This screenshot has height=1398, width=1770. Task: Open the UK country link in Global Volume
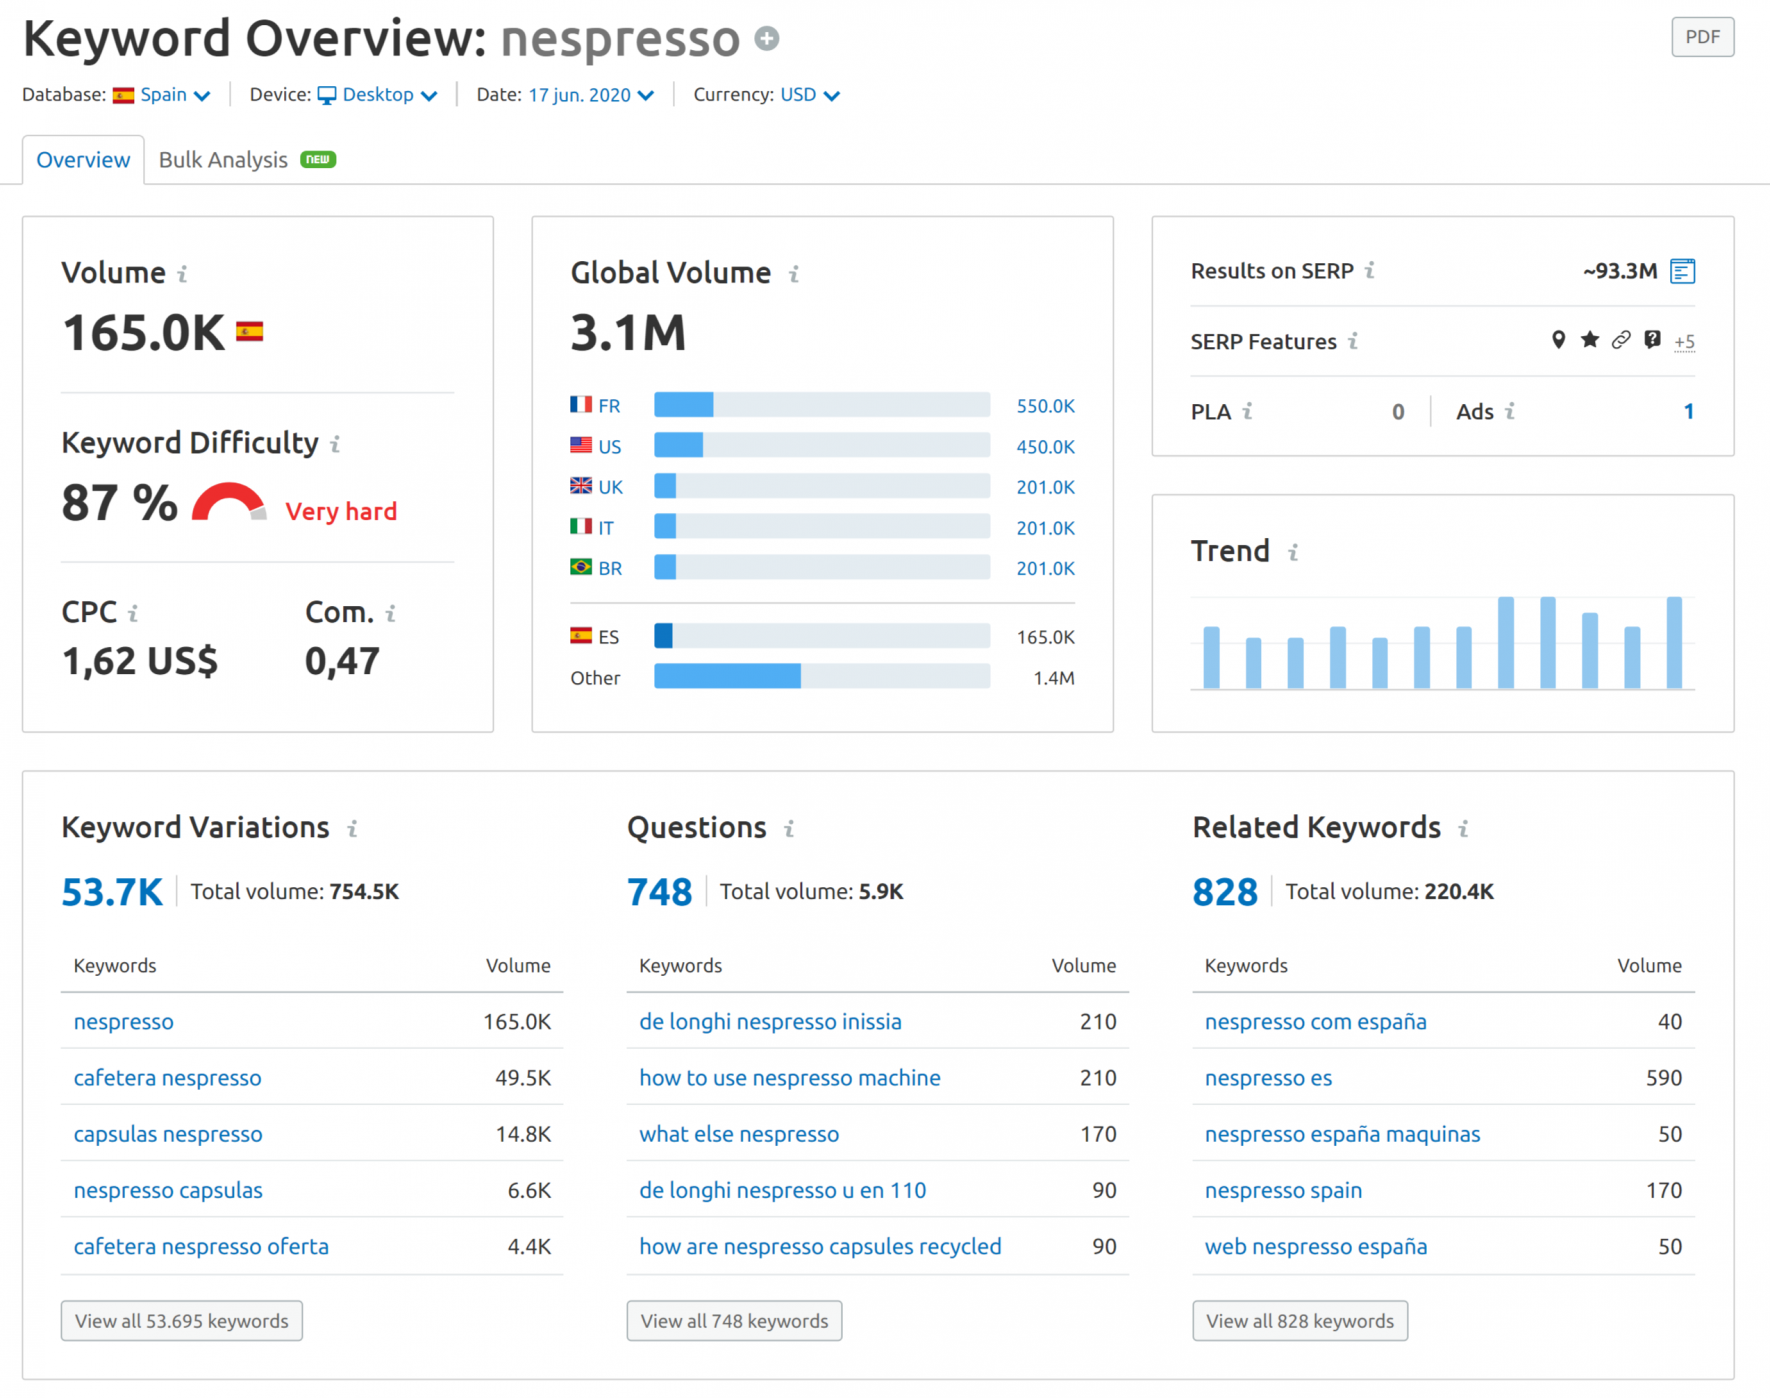pyautogui.click(x=611, y=487)
